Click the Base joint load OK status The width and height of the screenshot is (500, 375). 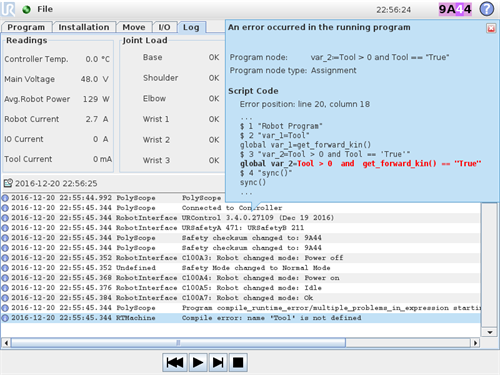[214, 57]
